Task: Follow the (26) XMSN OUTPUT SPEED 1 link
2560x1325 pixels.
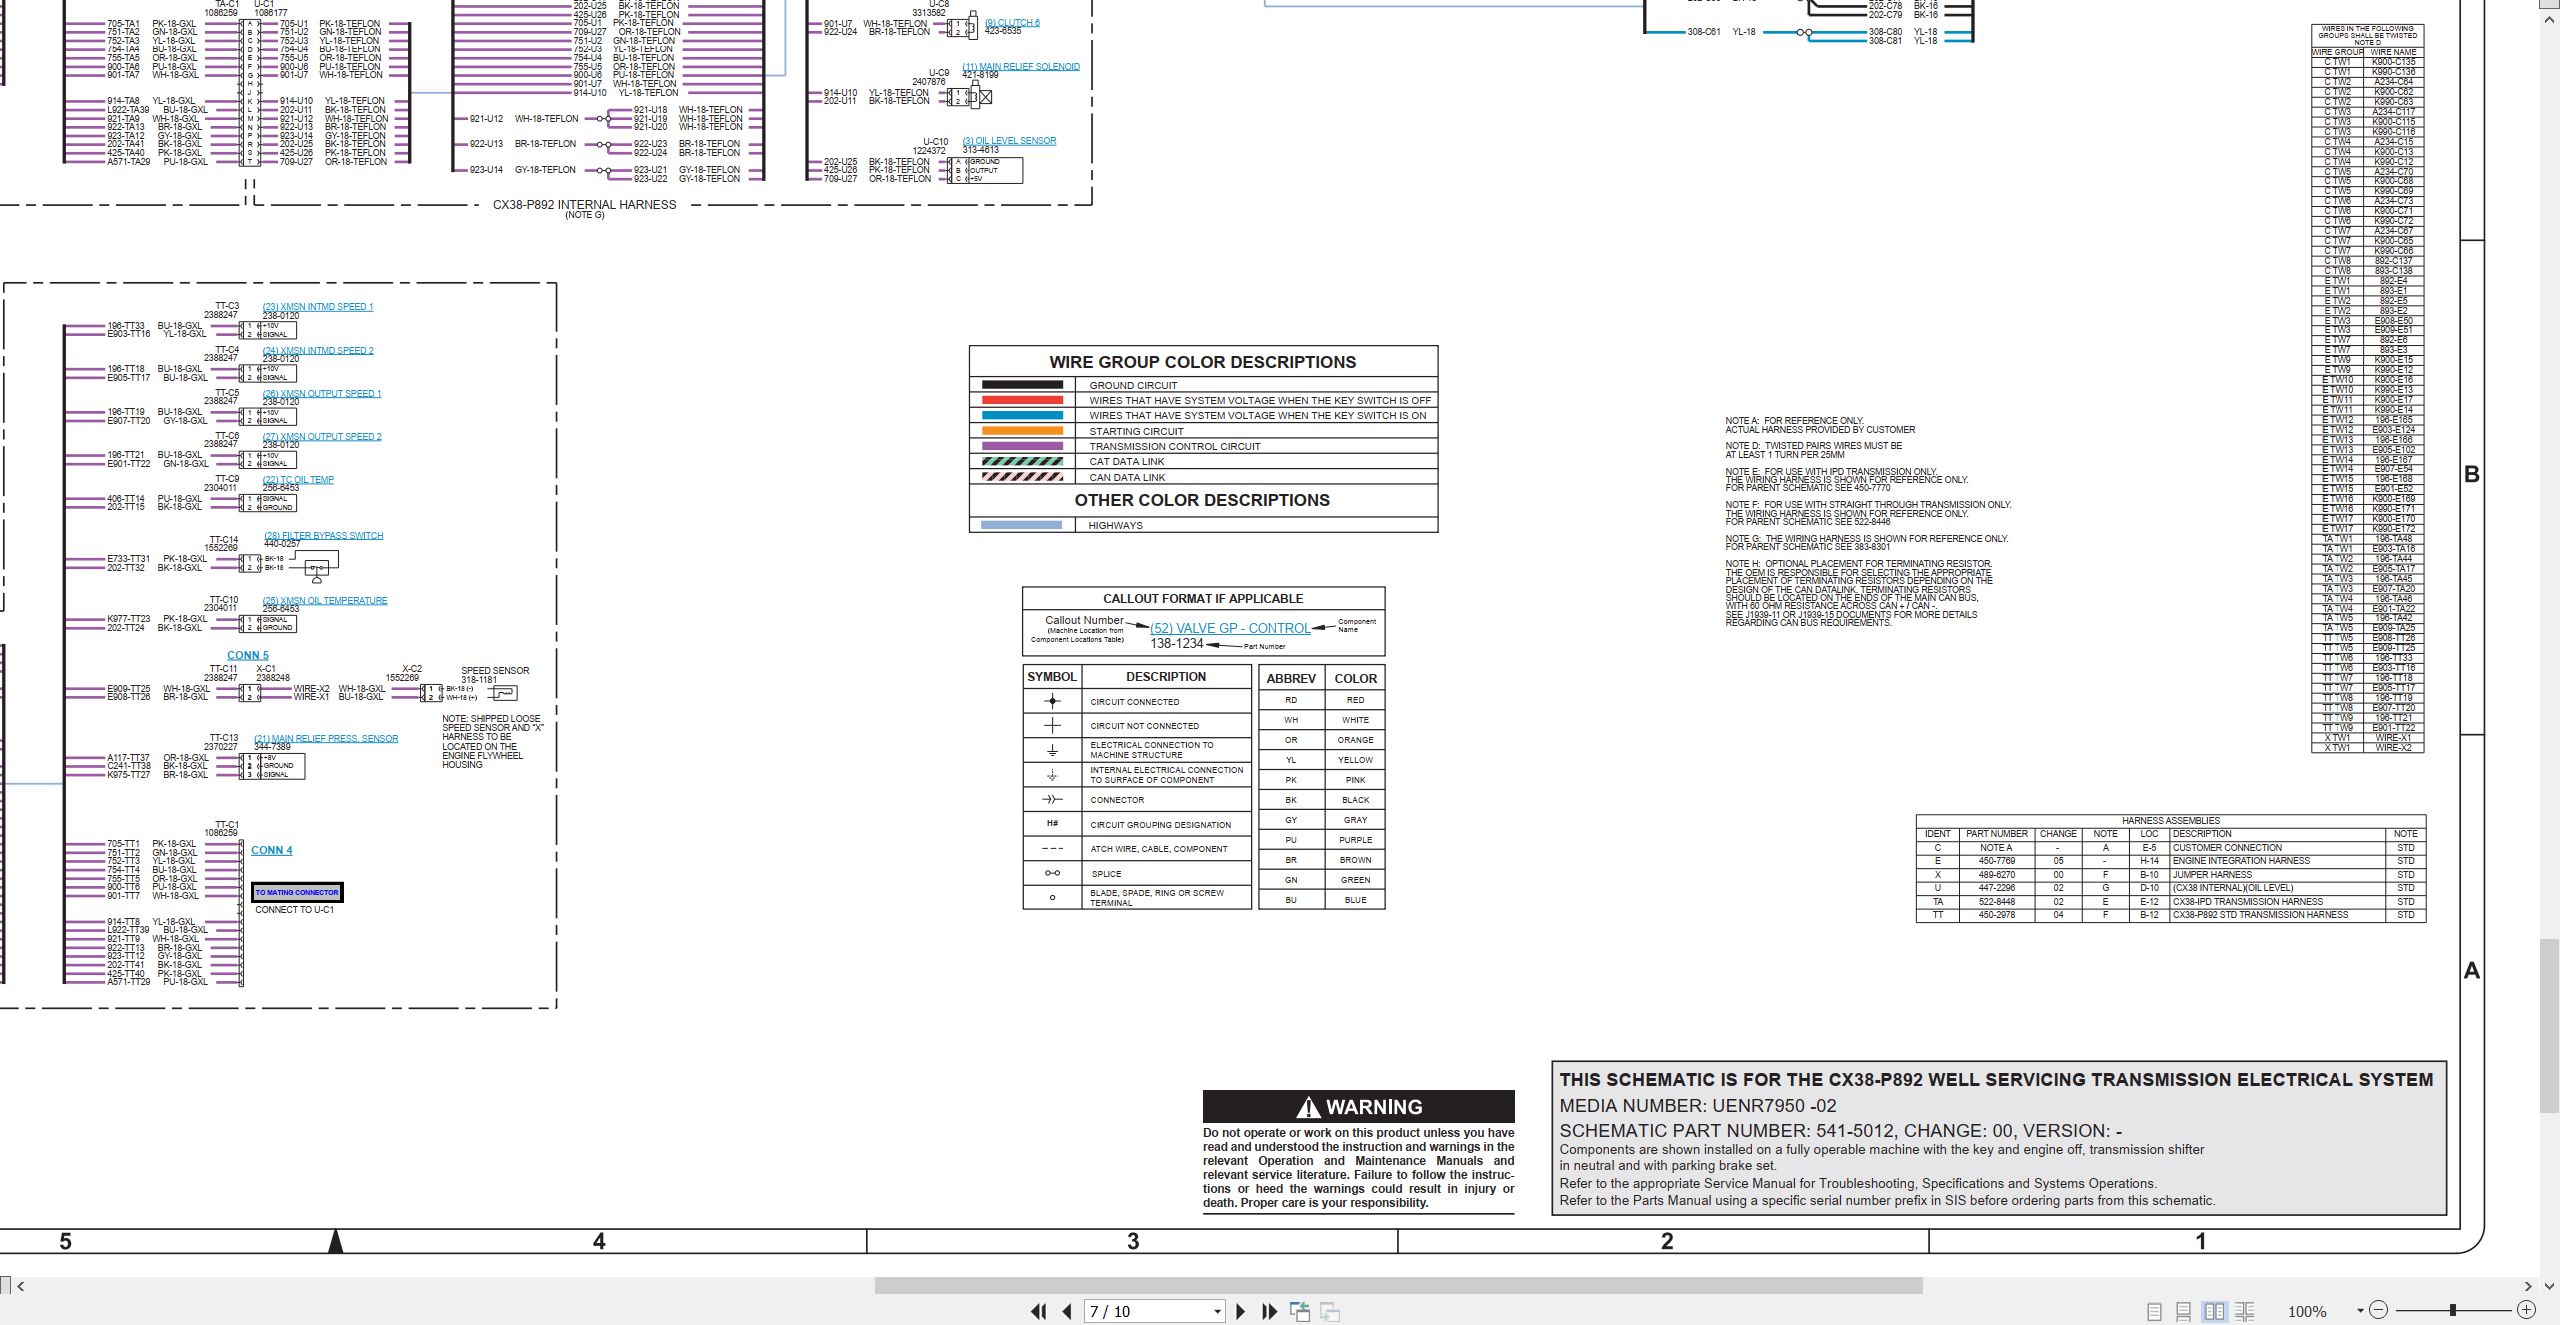Action: 322,393
